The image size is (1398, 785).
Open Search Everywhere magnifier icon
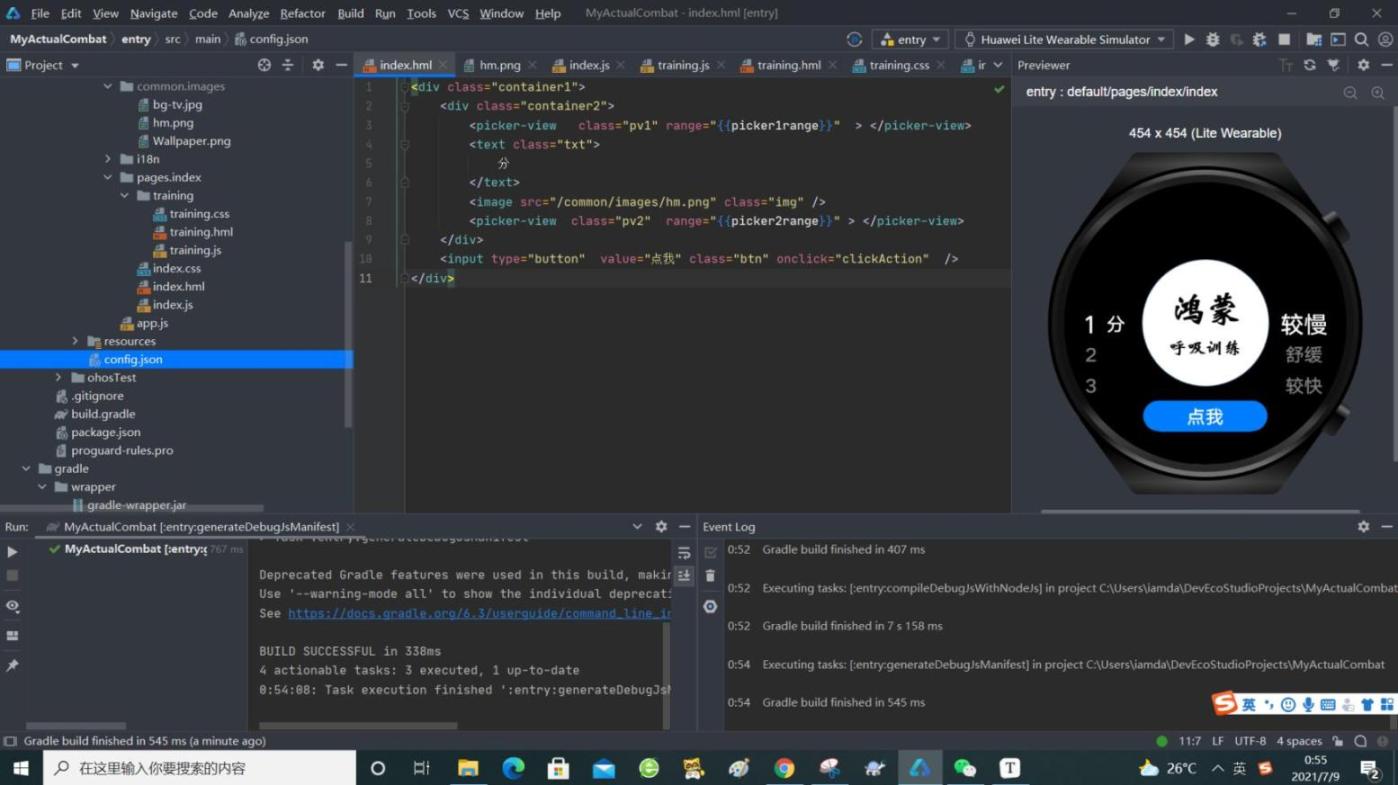coord(1361,40)
